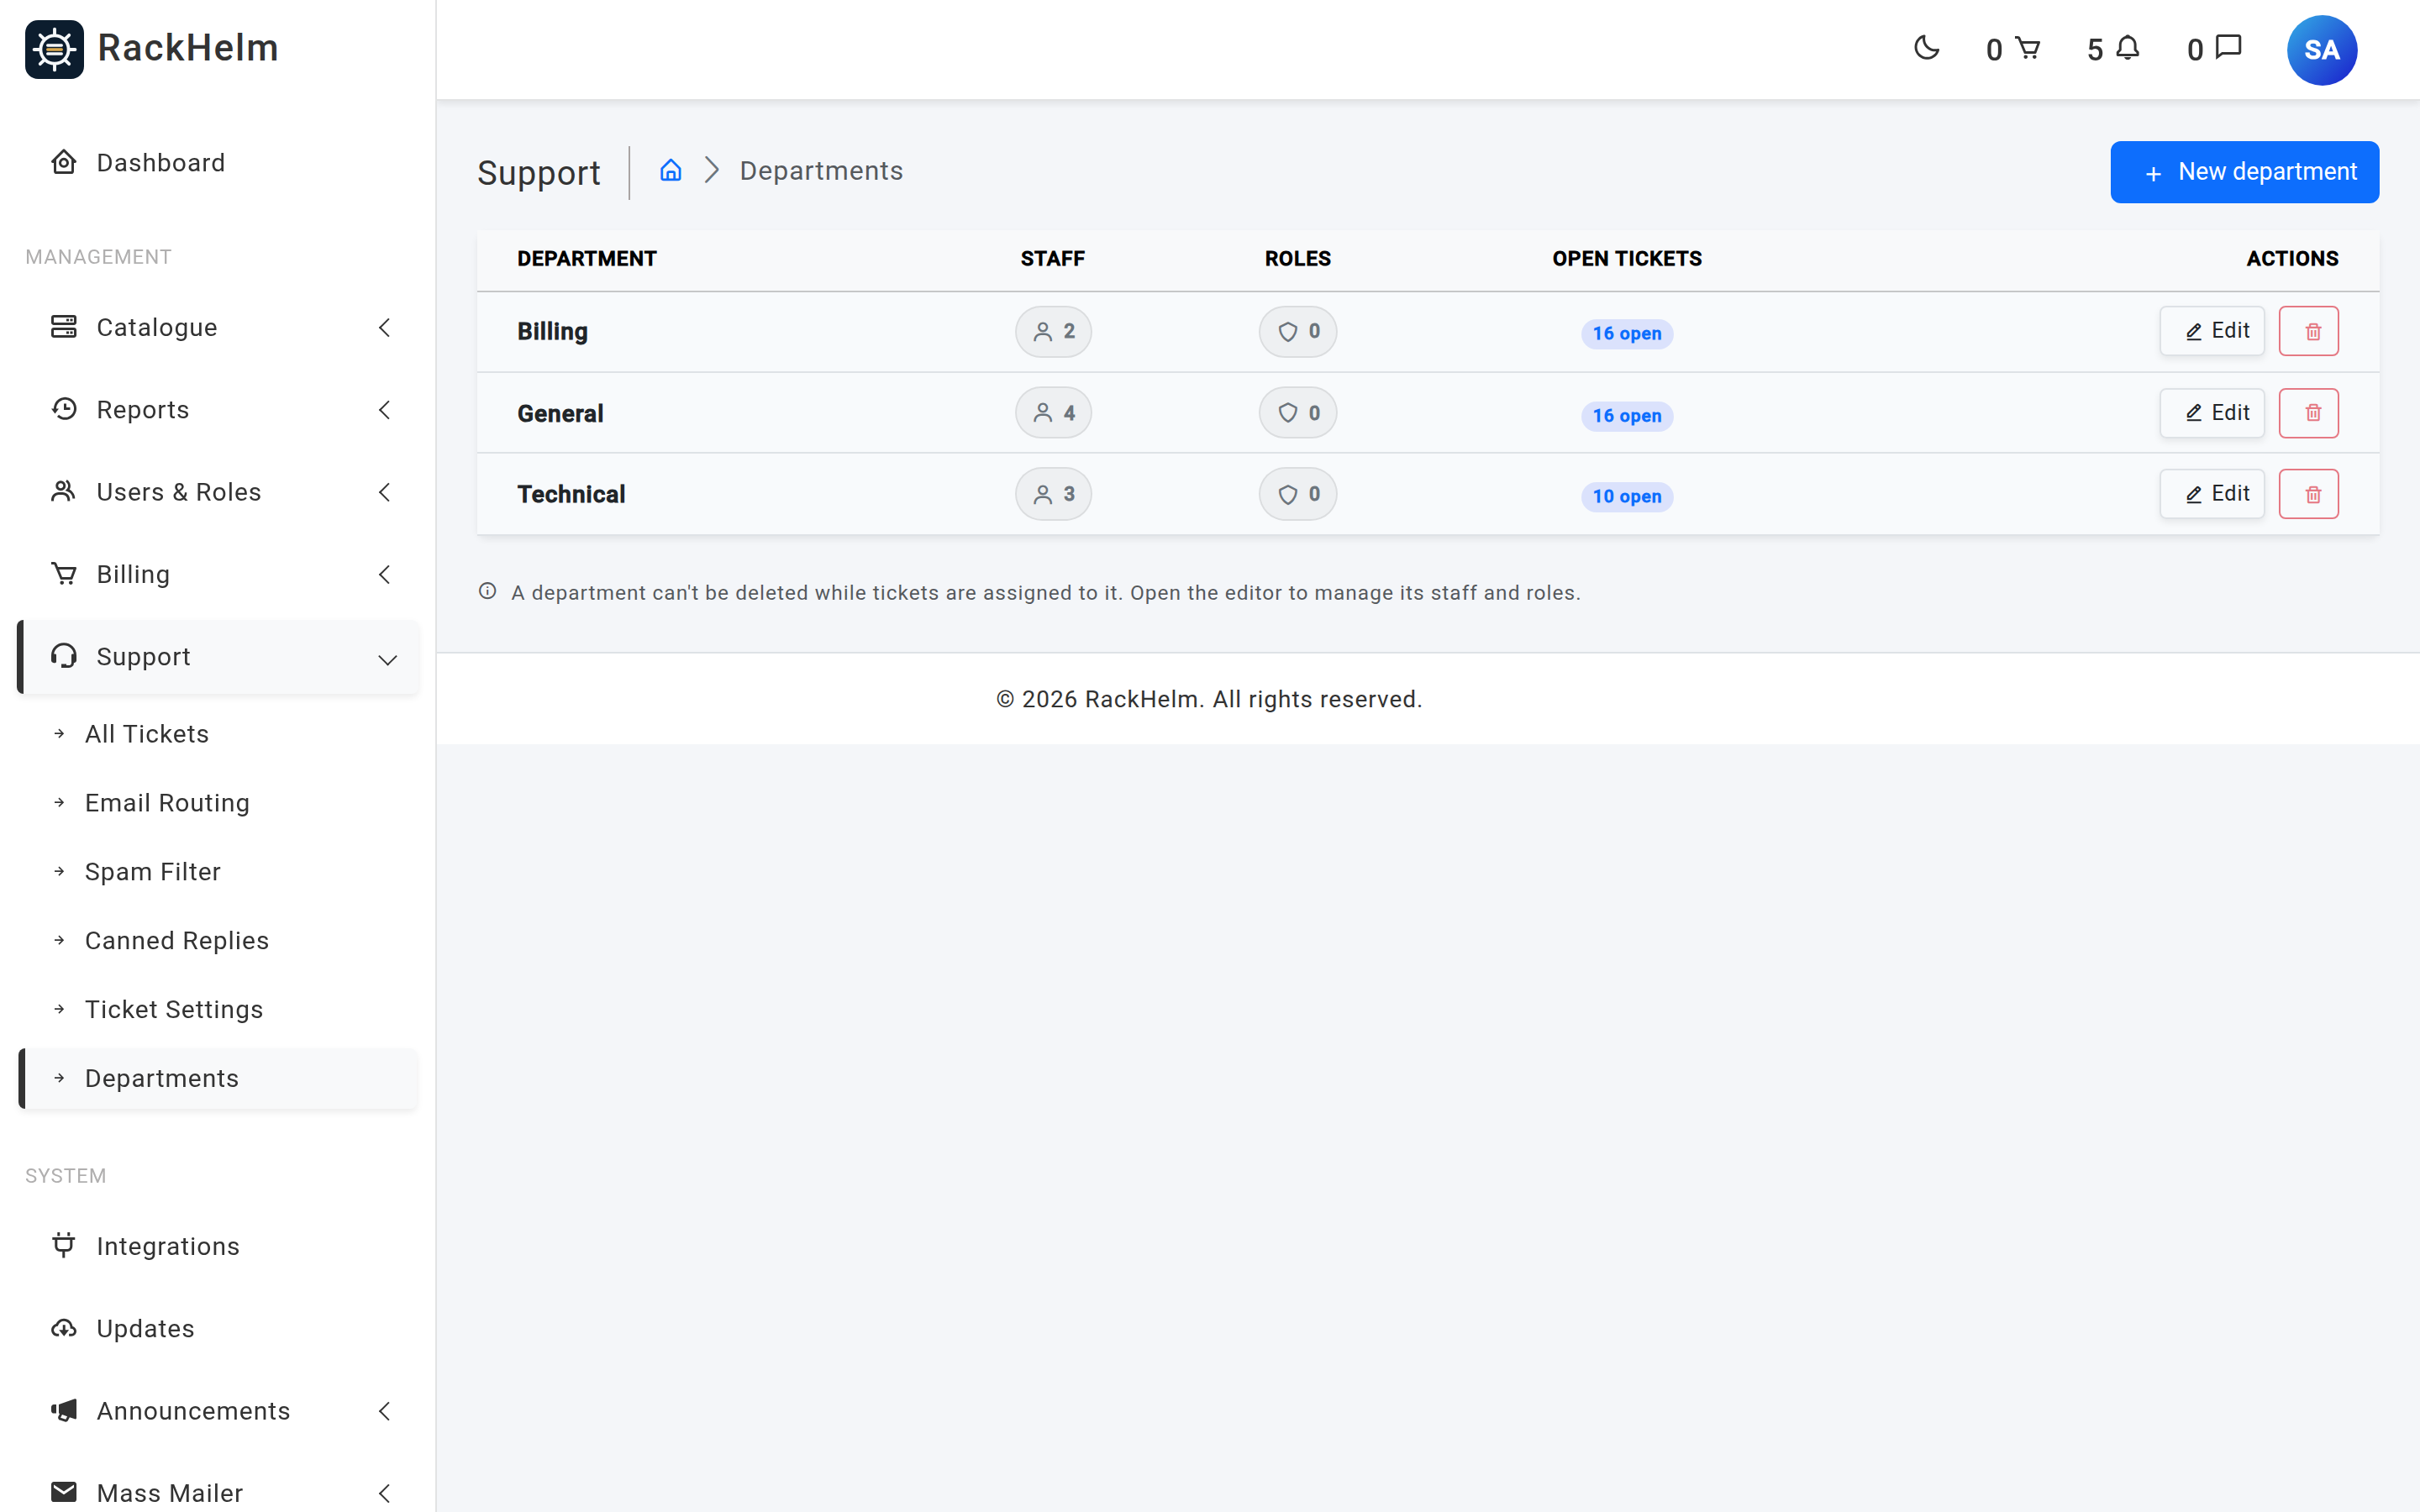Click the RackHelm logo
This screenshot has height=1512, width=2420.
point(152,49)
